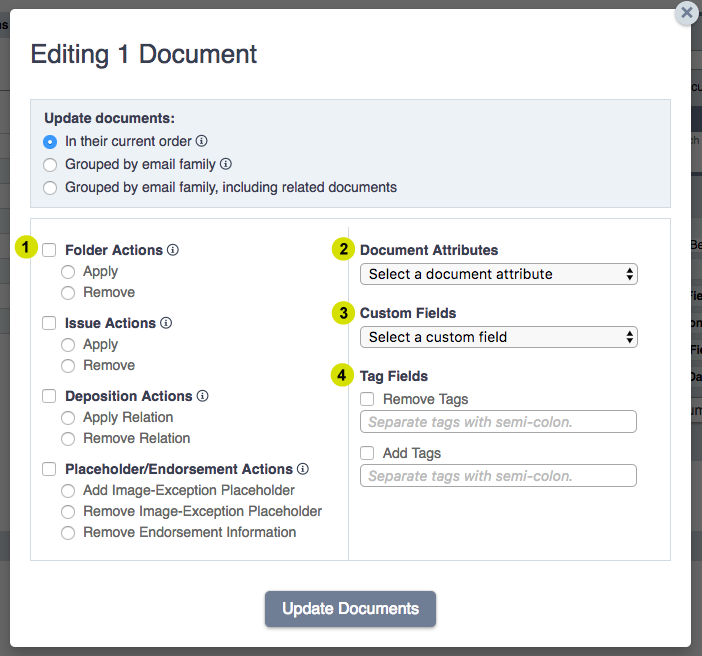Open Select a custom field dropdown
The height and width of the screenshot is (656, 702).
click(x=499, y=337)
